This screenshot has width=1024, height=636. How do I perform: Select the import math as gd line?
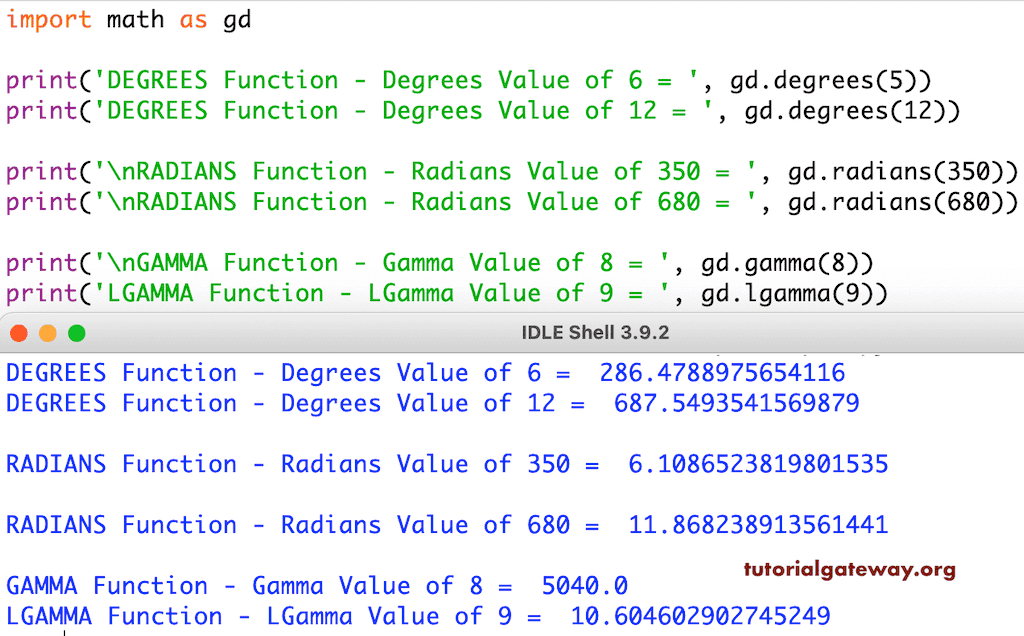pyautogui.click(x=125, y=19)
